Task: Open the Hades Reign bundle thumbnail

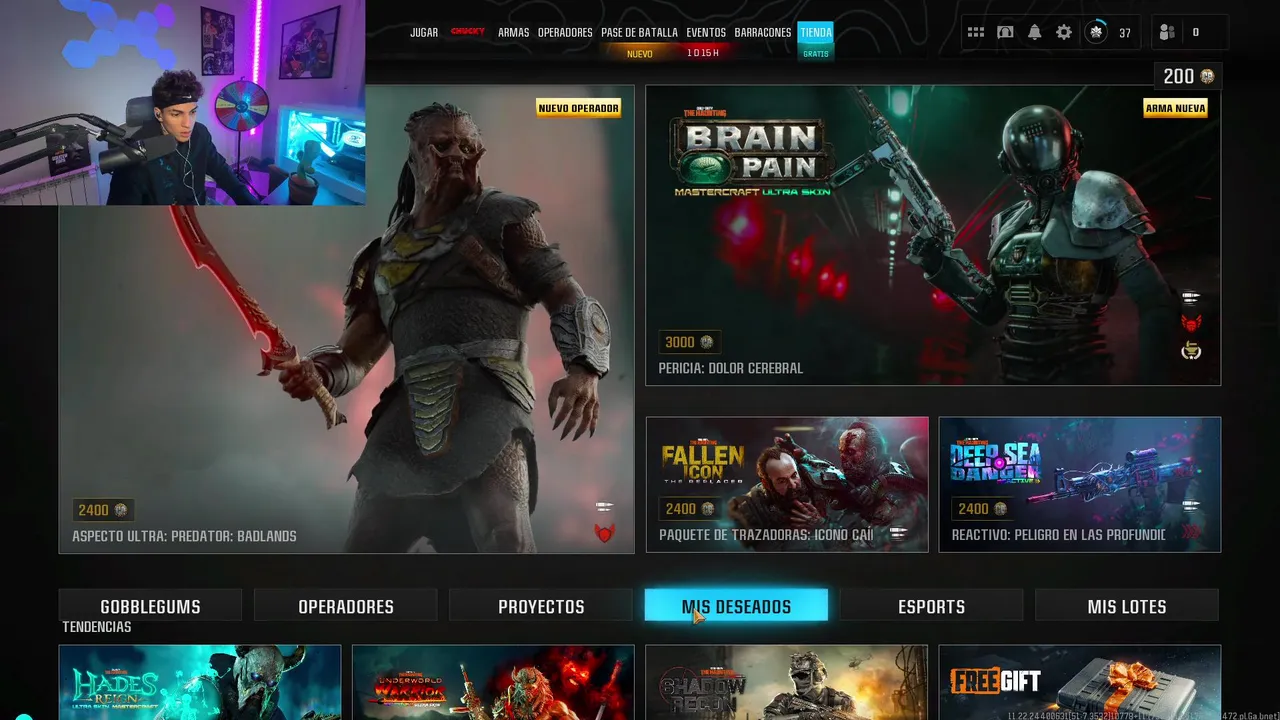Action: point(200,682)
